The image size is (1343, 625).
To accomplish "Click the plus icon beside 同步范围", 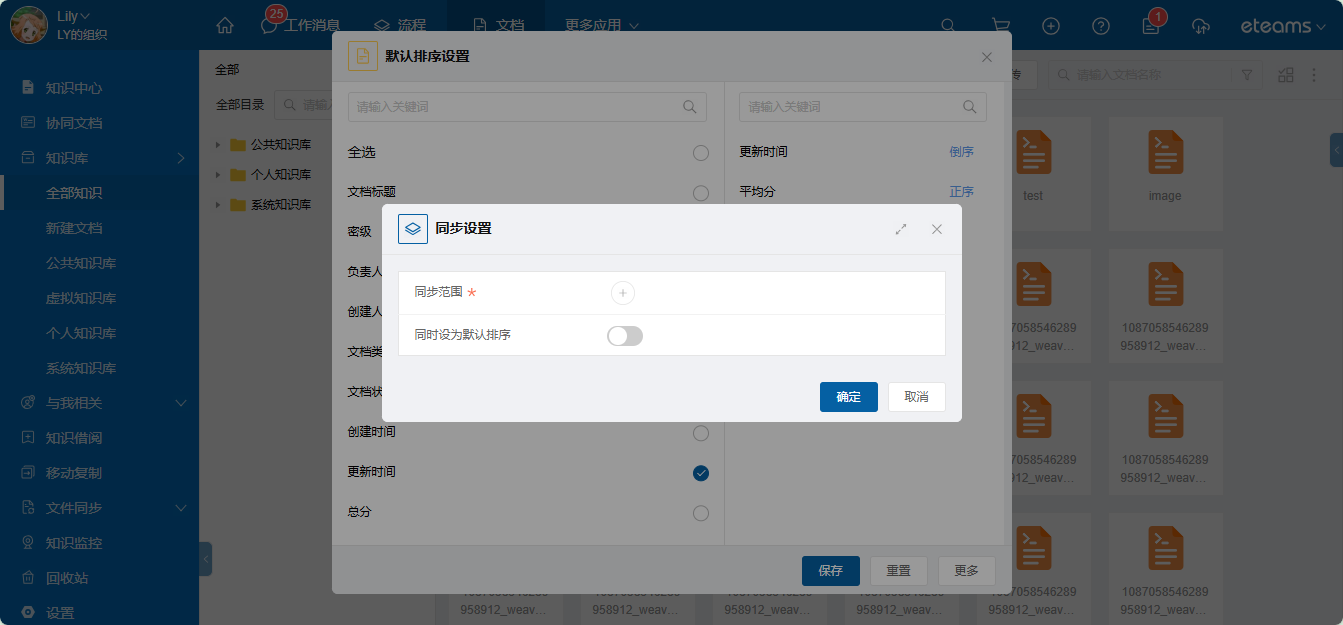I will [622, 293].
